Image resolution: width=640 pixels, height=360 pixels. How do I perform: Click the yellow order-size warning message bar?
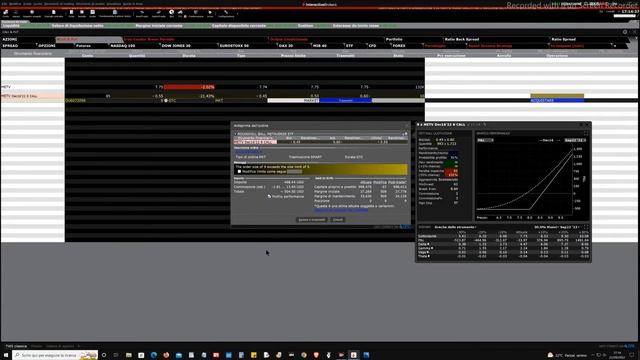click(x=320, y=169)
